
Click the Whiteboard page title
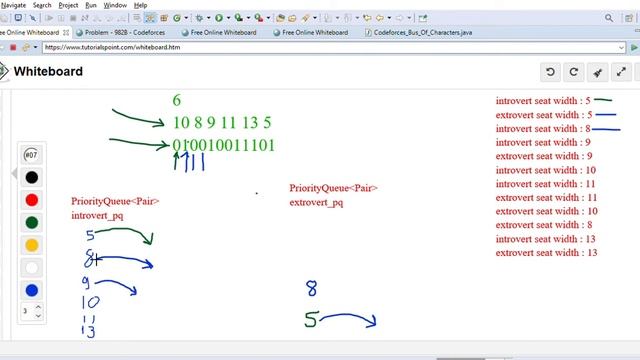tap(48, 71)
